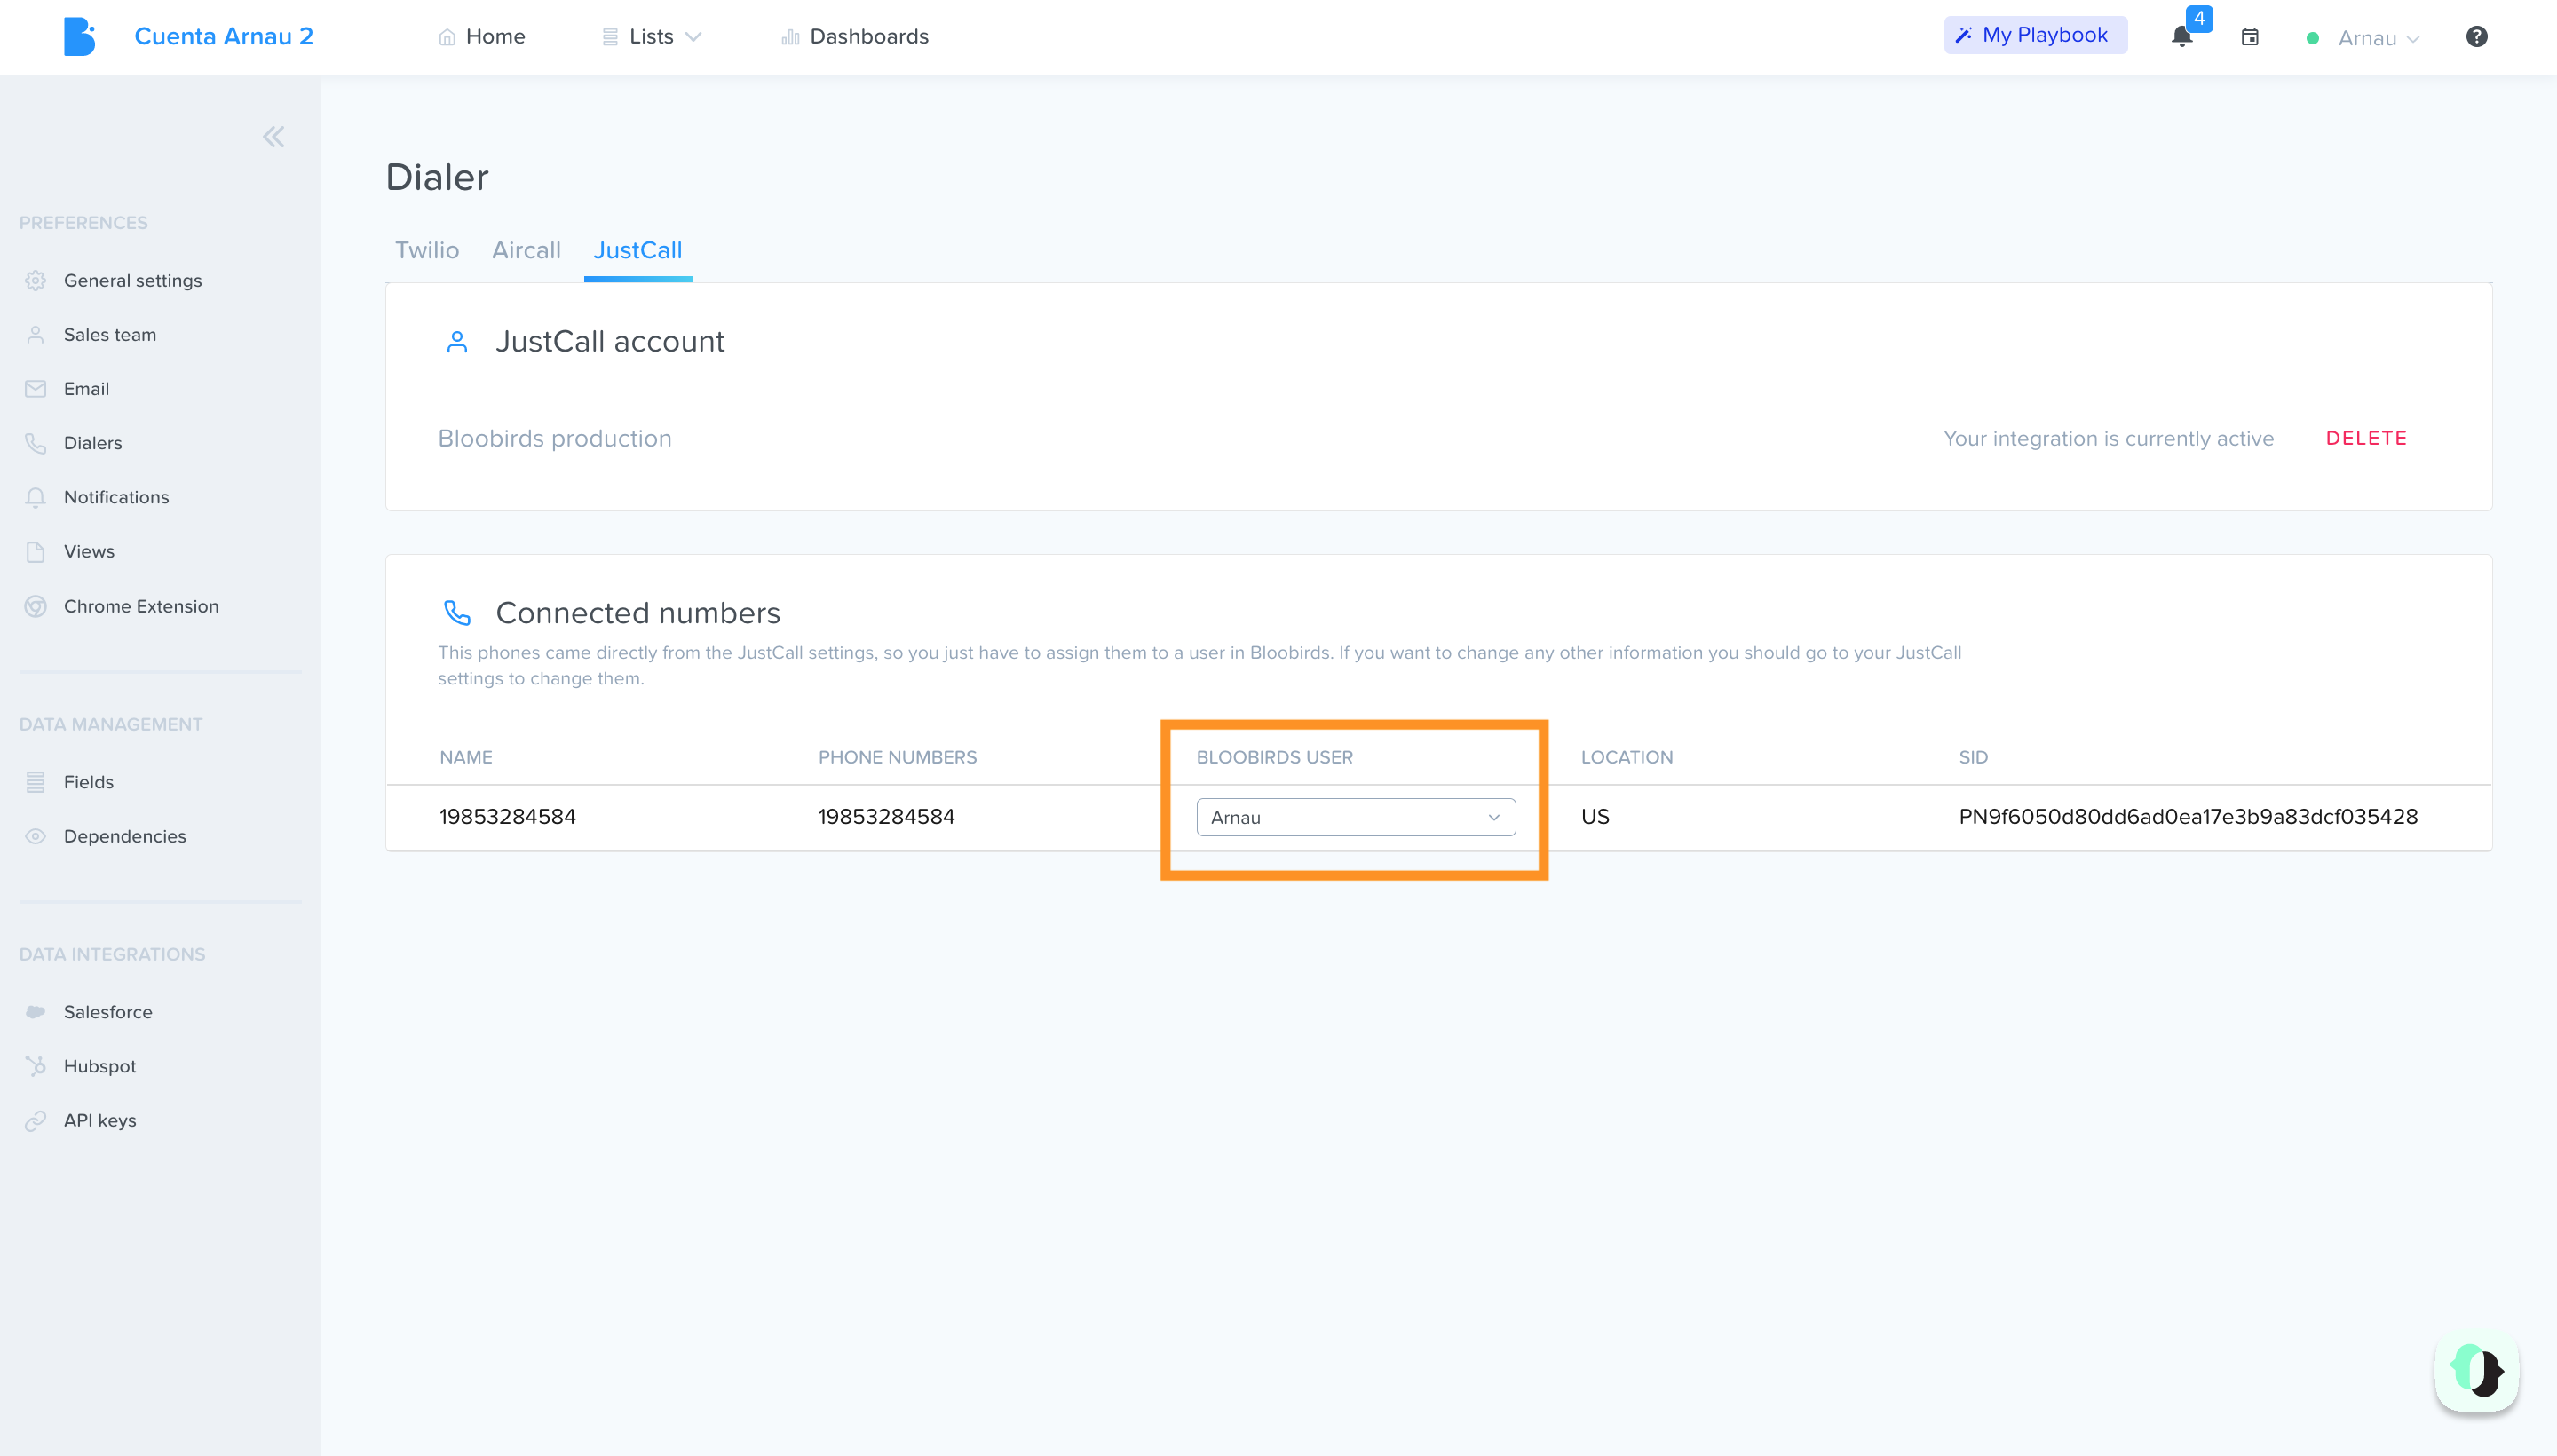Open the chat widget bubble

2476,1370
